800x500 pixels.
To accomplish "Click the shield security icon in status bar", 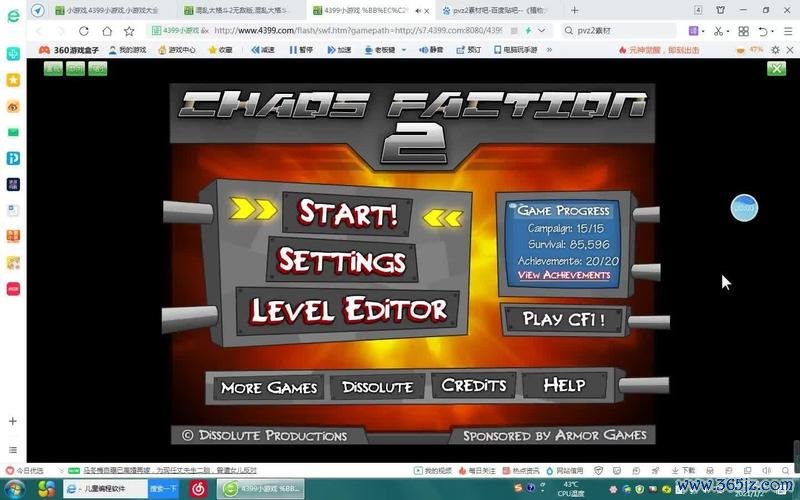I will 599,470.
